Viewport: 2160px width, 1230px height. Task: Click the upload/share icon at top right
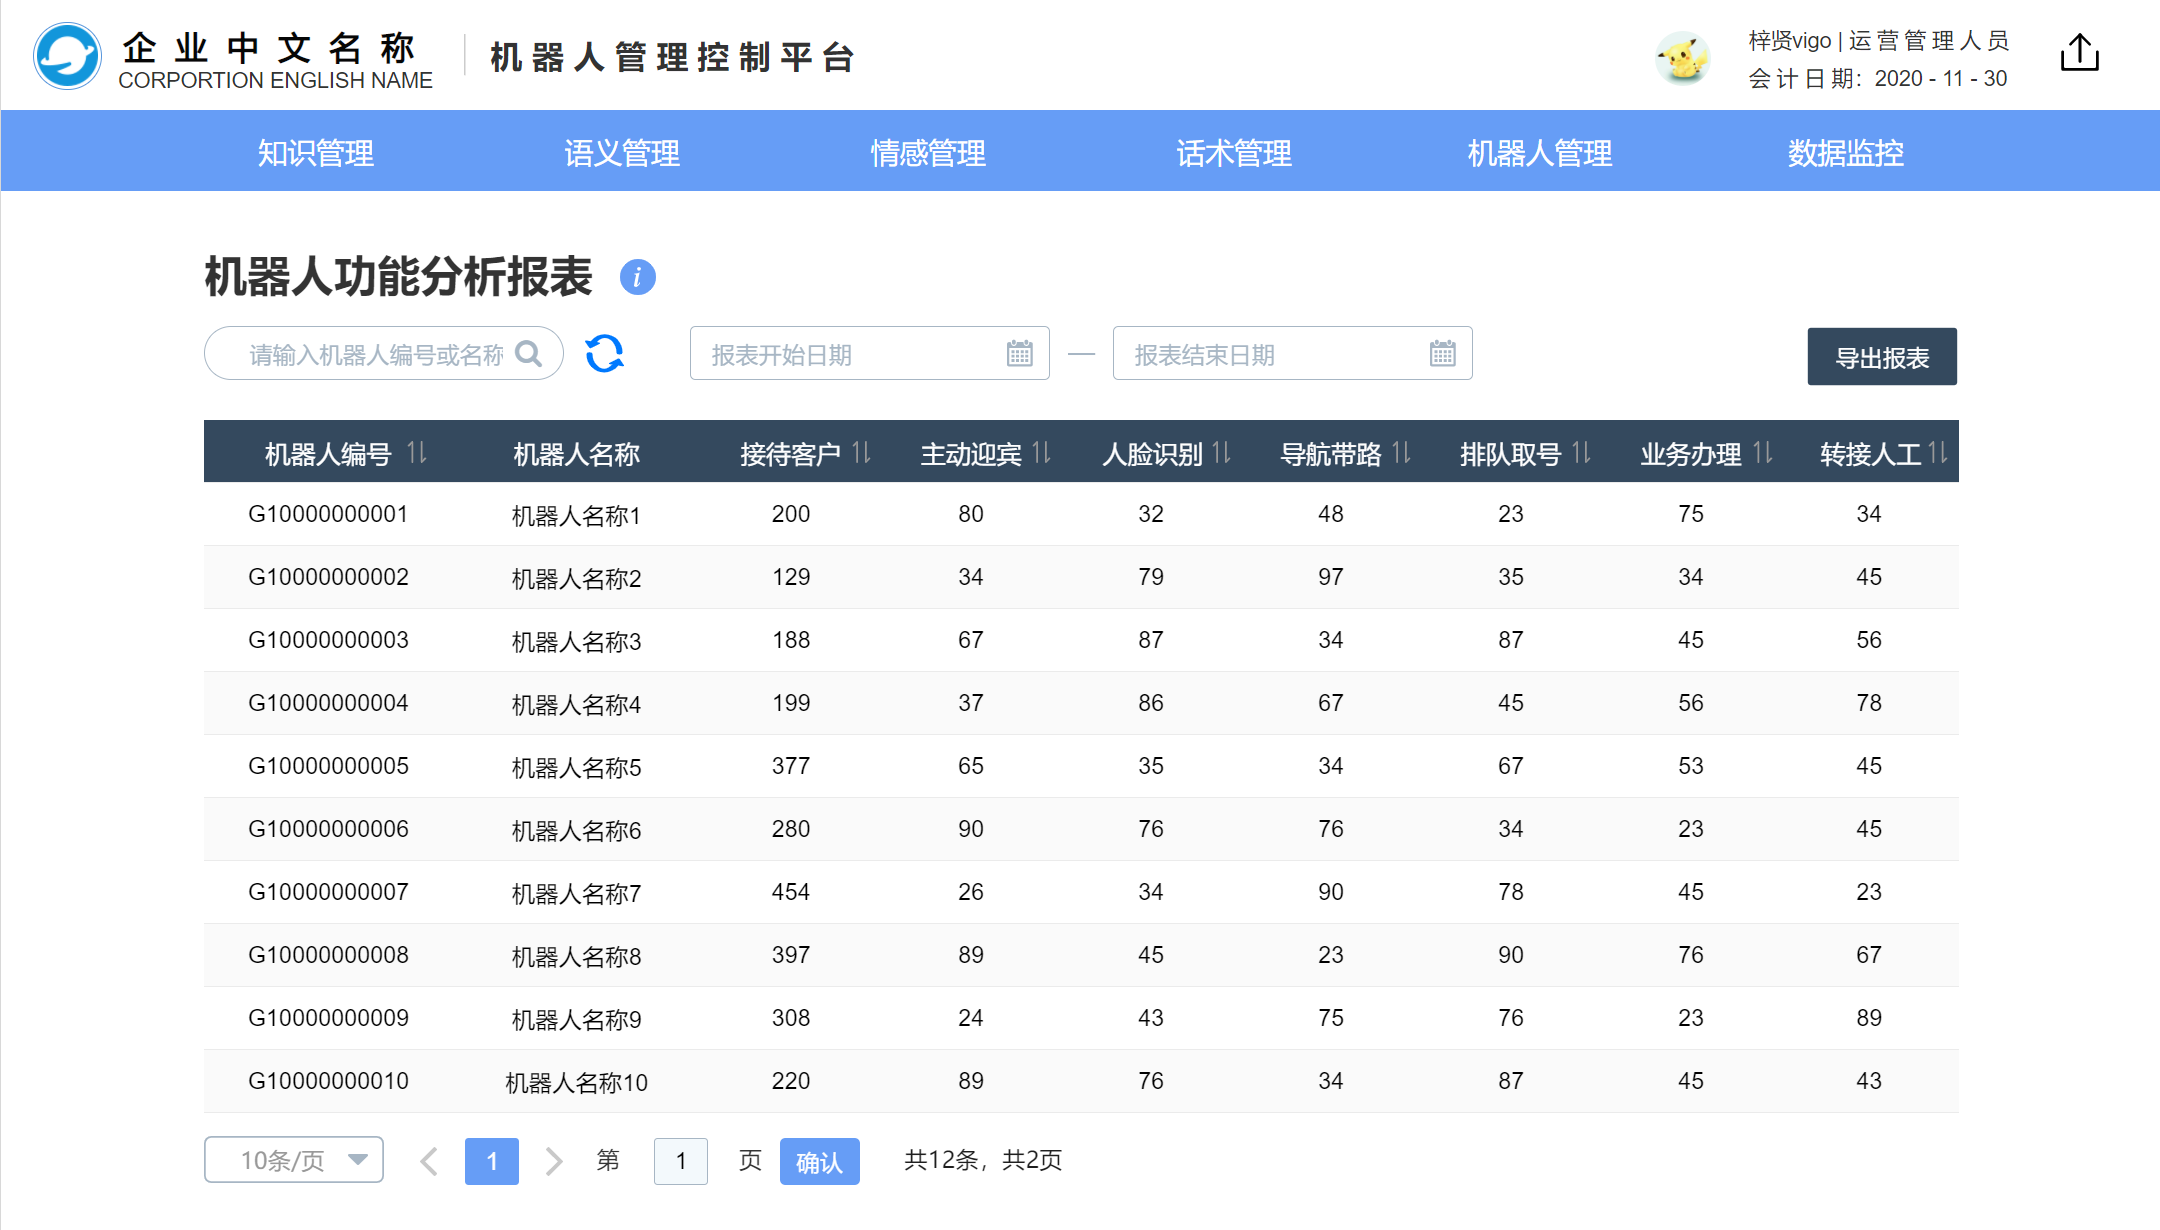[x=2079, y=53]
